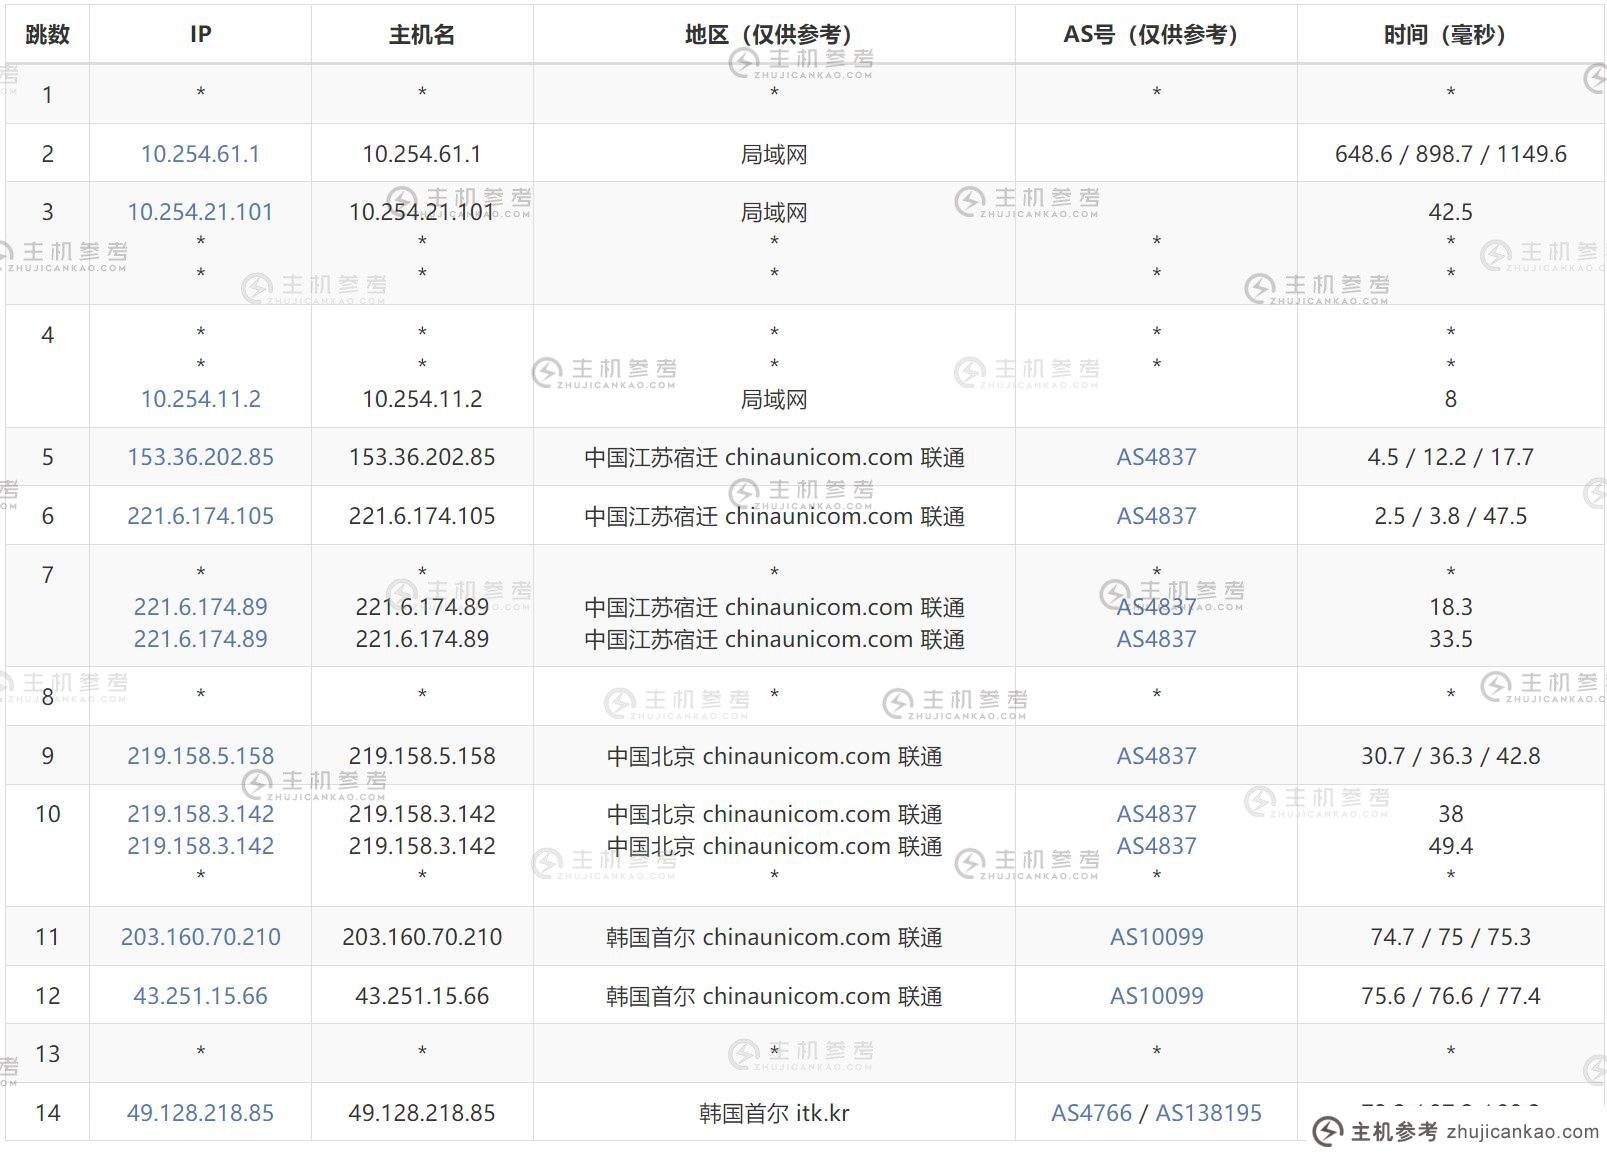
Task: Select hostname cell 221.6.174.105
Action: pos(422,516)
